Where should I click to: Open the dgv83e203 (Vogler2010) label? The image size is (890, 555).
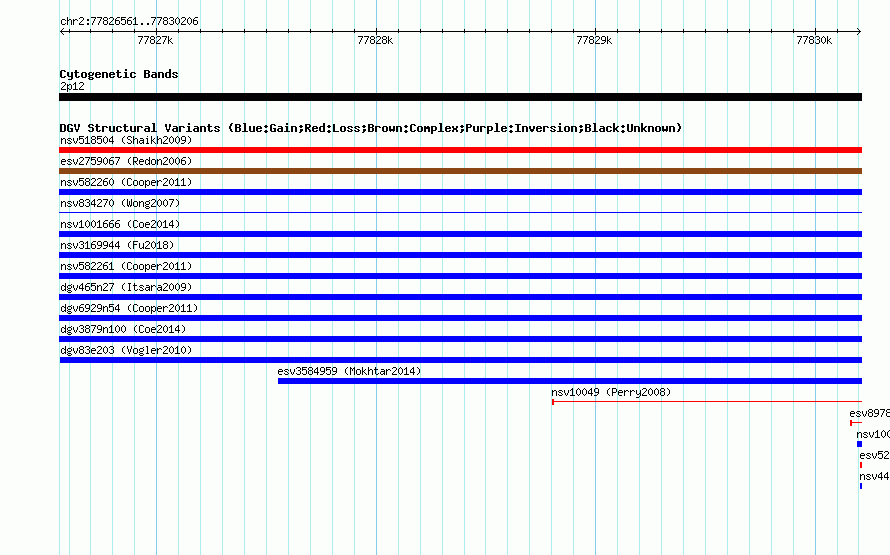[126, 350]
